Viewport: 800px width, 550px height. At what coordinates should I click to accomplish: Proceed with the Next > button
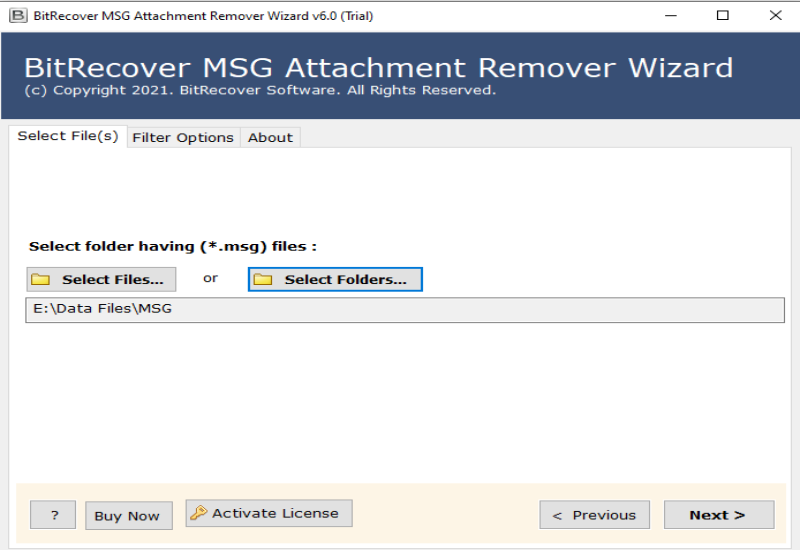[x=719, y=515]
